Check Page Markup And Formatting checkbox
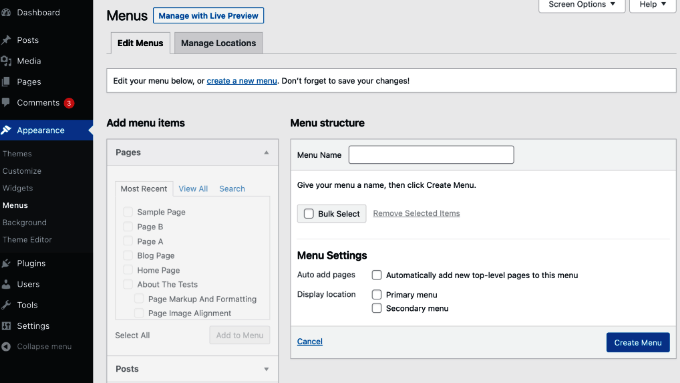The image size is (680, 383). click(139, 298)
